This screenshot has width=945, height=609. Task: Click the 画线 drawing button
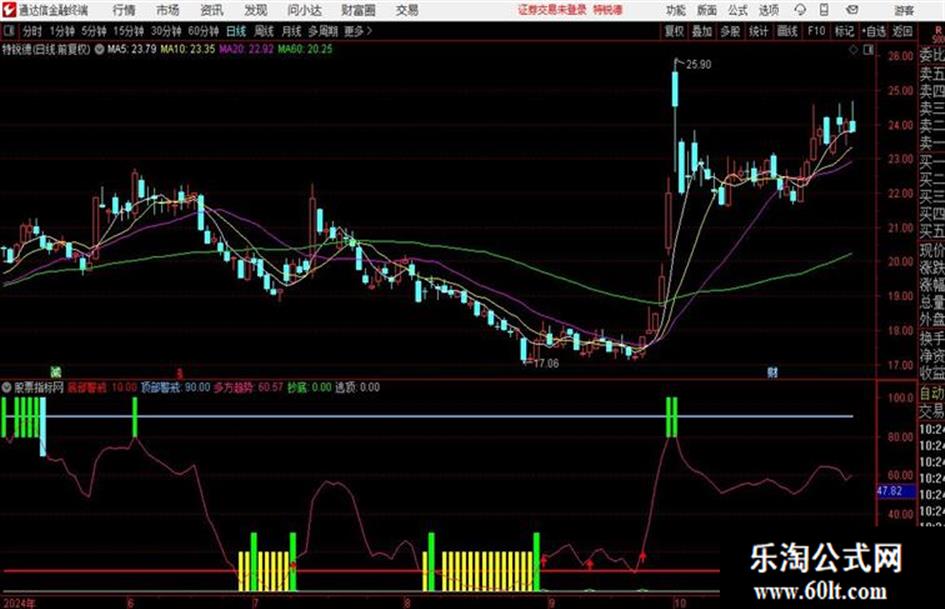[787, 31]
